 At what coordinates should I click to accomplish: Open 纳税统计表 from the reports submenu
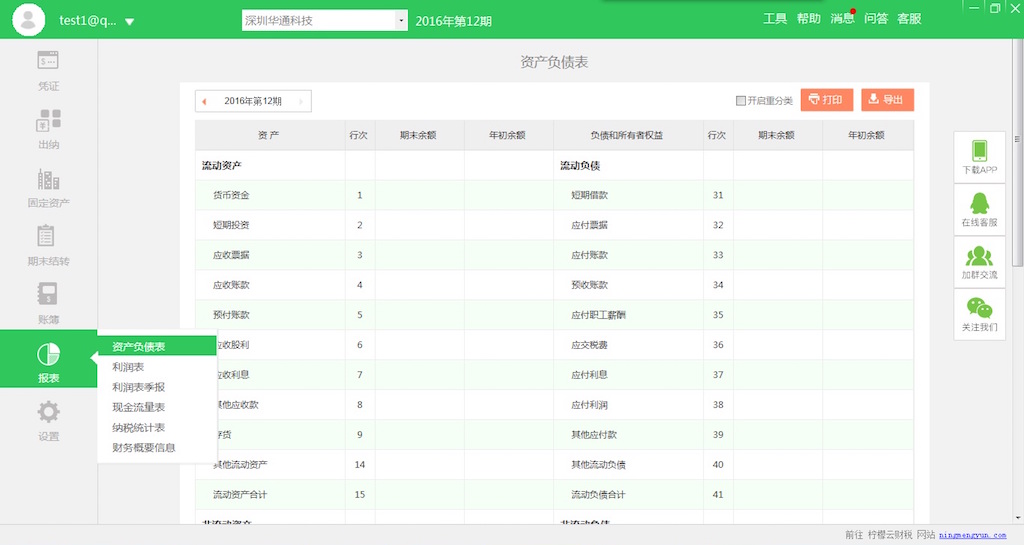tap(138, 428)
